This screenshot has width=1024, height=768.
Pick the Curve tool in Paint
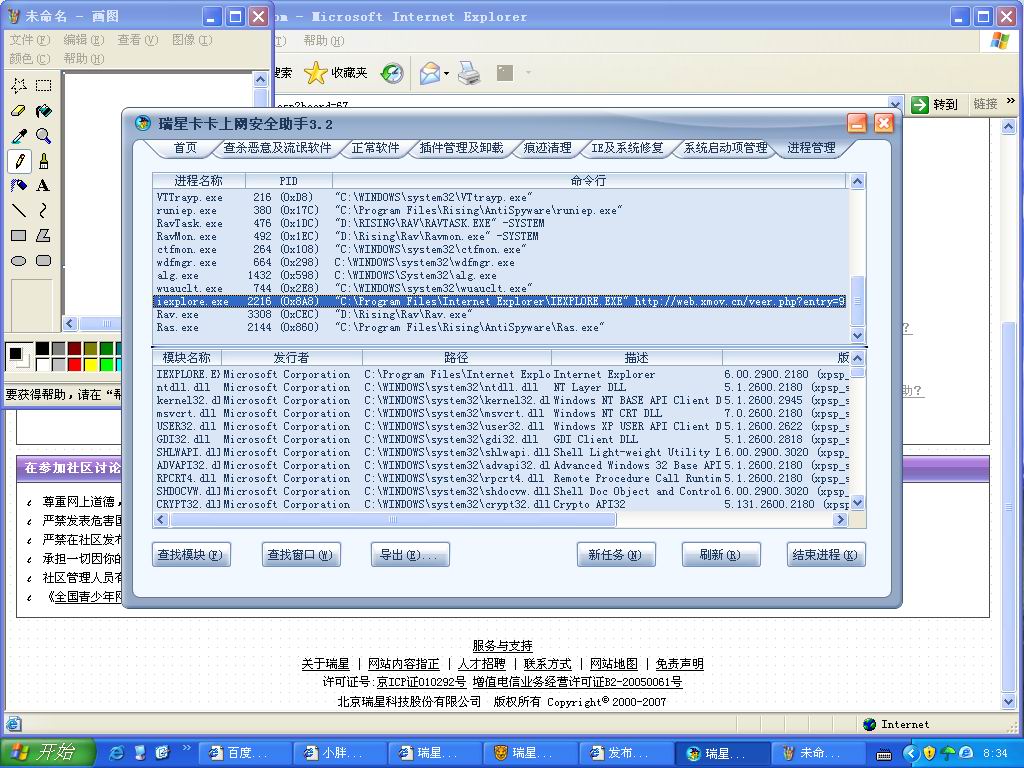[x=44, y=210]
